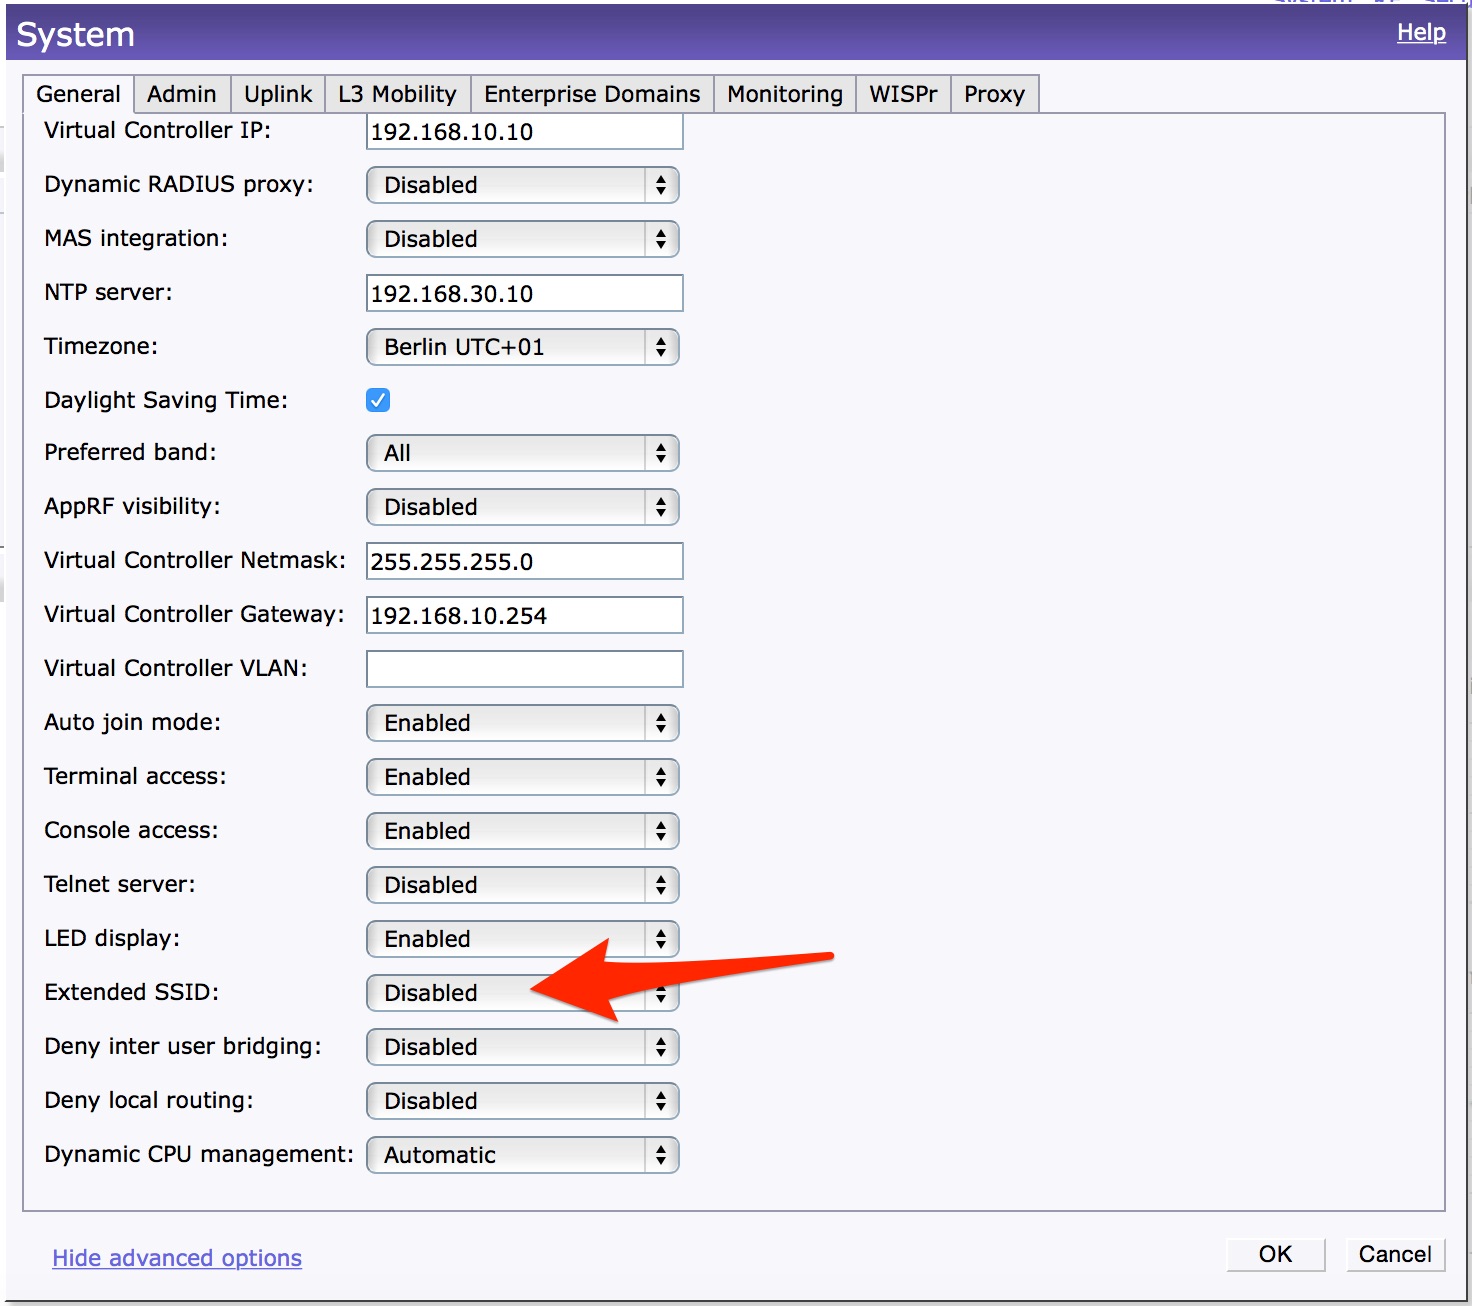Open the Dynamic CPU management dropdown

tap(521, 1154)
